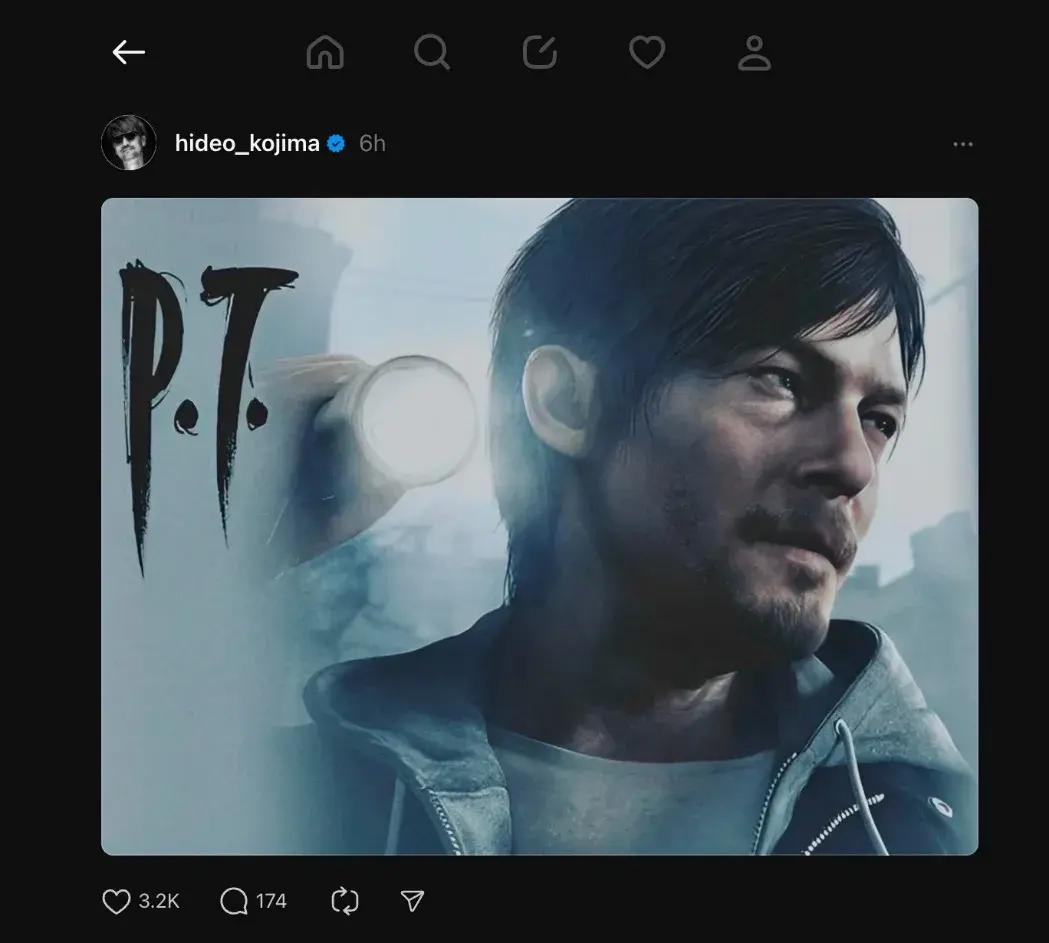Open your profile from top navigation
Screen dimensions: 1049x943
pos(754,52)
